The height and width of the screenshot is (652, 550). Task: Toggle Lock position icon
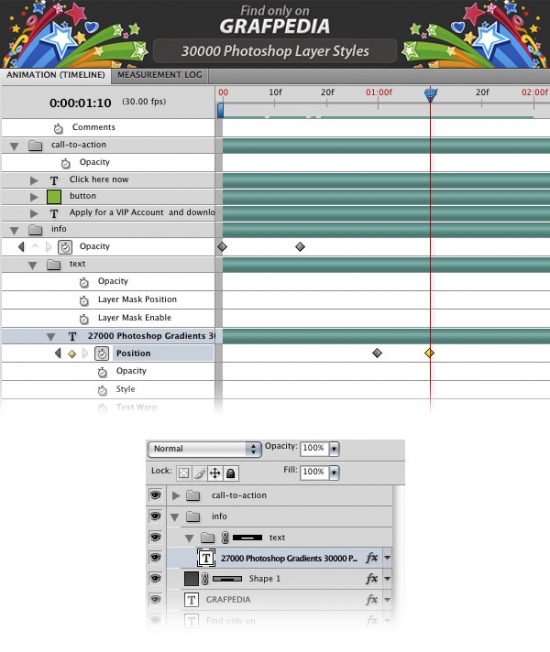[x=215, y=473]
